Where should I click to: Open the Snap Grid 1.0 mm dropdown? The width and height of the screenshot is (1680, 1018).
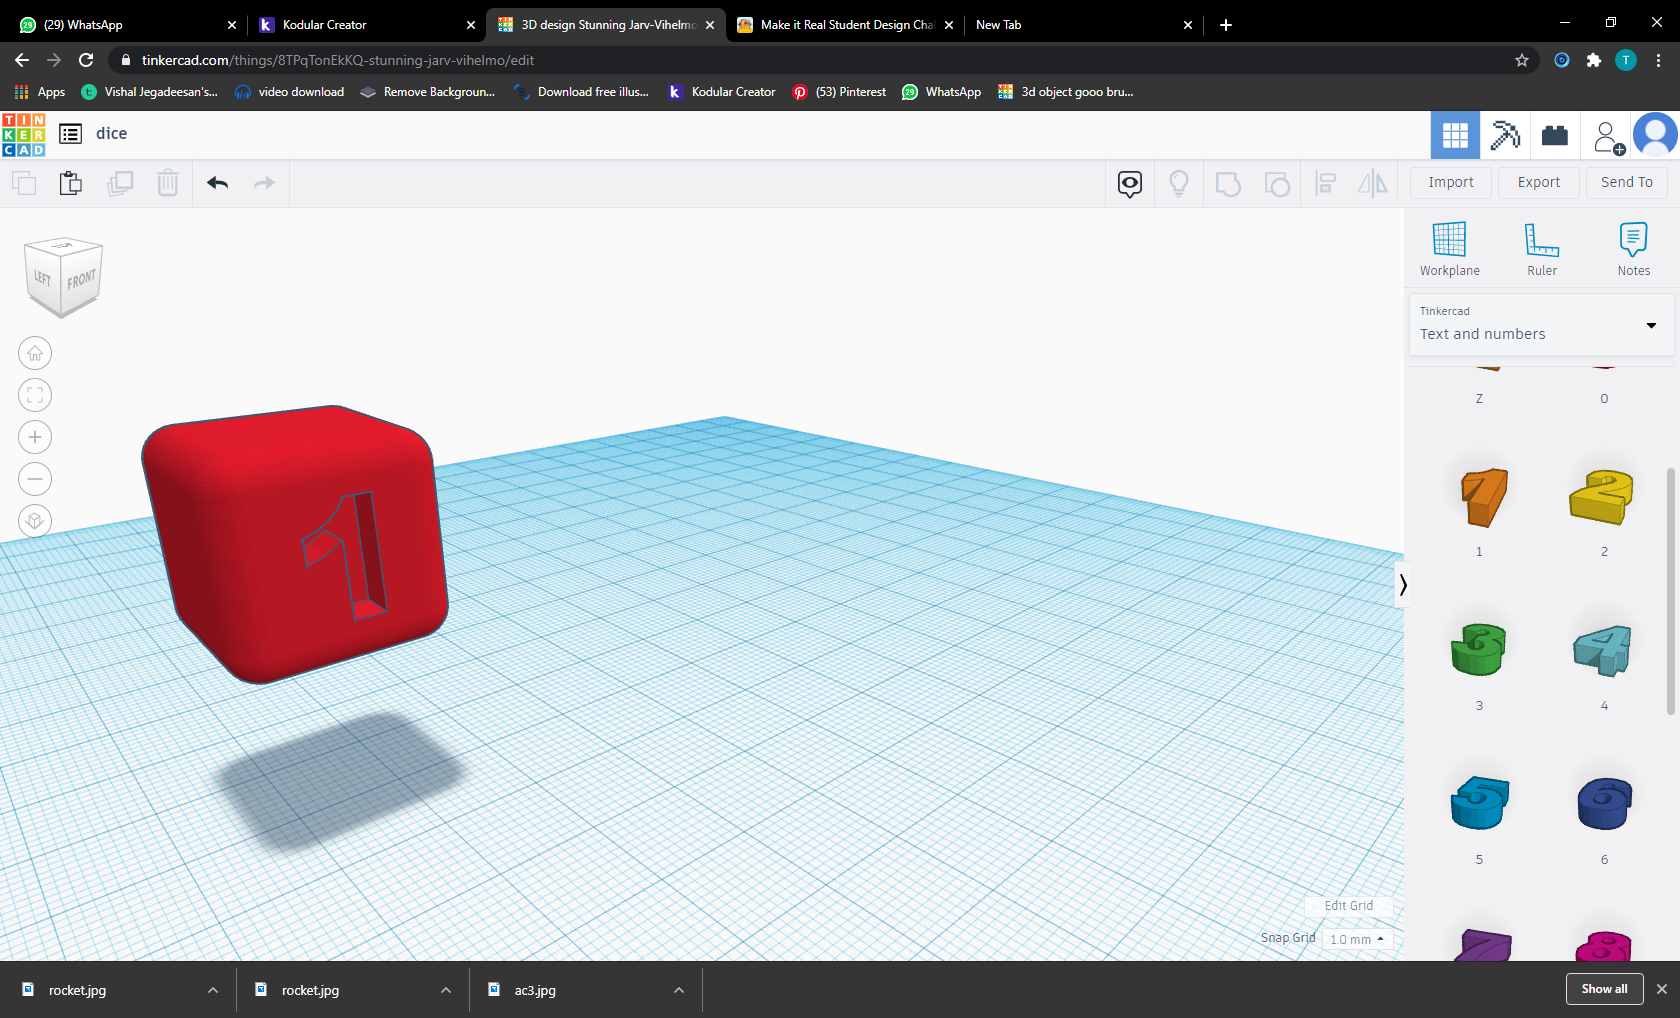(1357, 939)
